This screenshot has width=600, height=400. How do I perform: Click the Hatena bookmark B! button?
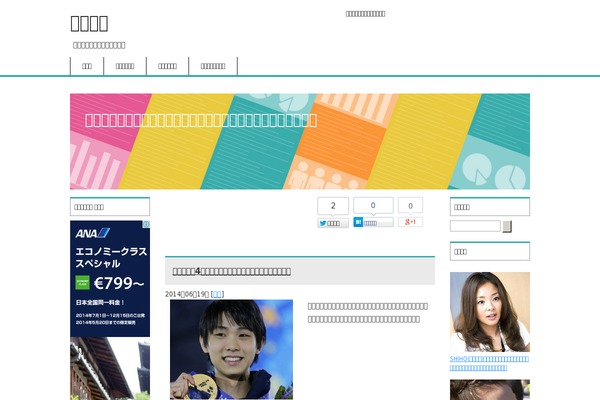(373, 222)
